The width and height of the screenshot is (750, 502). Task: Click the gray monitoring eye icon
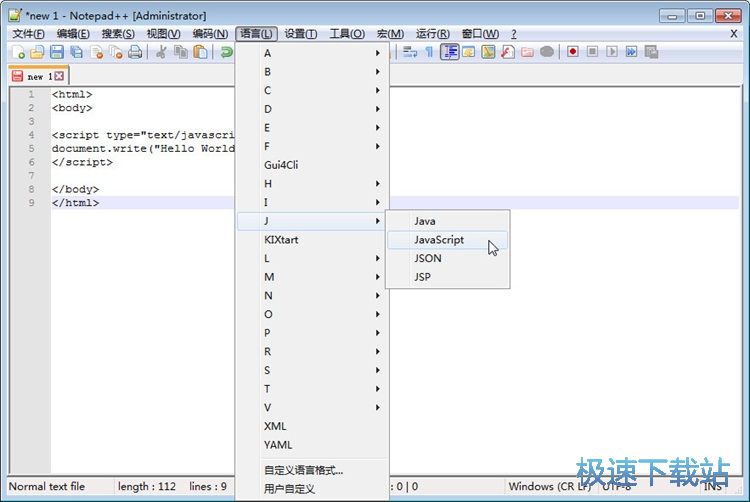(547, 52)
